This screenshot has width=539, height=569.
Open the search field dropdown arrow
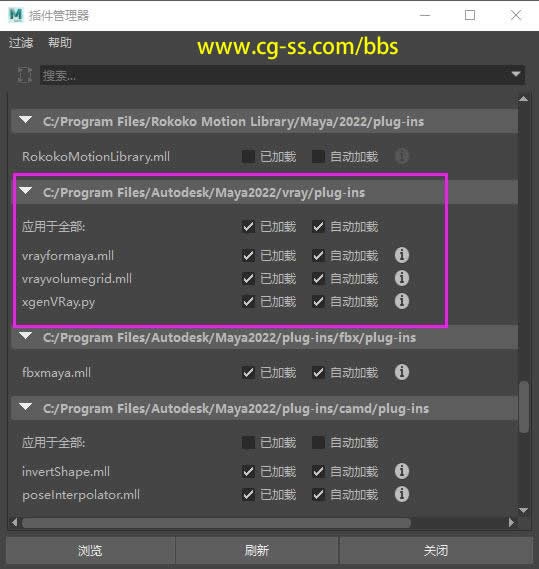516,74
